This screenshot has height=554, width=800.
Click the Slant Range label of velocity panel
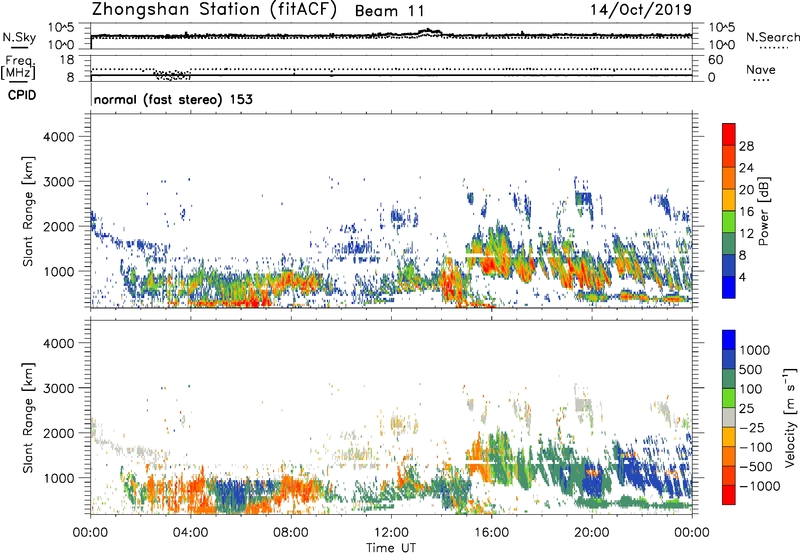tap(28, 418)
